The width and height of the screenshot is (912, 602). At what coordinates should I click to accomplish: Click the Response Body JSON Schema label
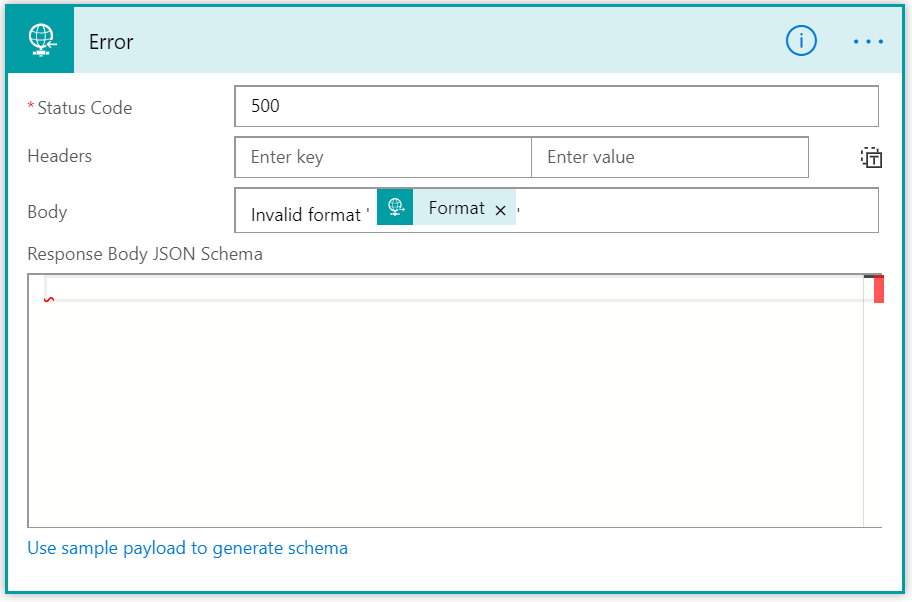[145, 254]
